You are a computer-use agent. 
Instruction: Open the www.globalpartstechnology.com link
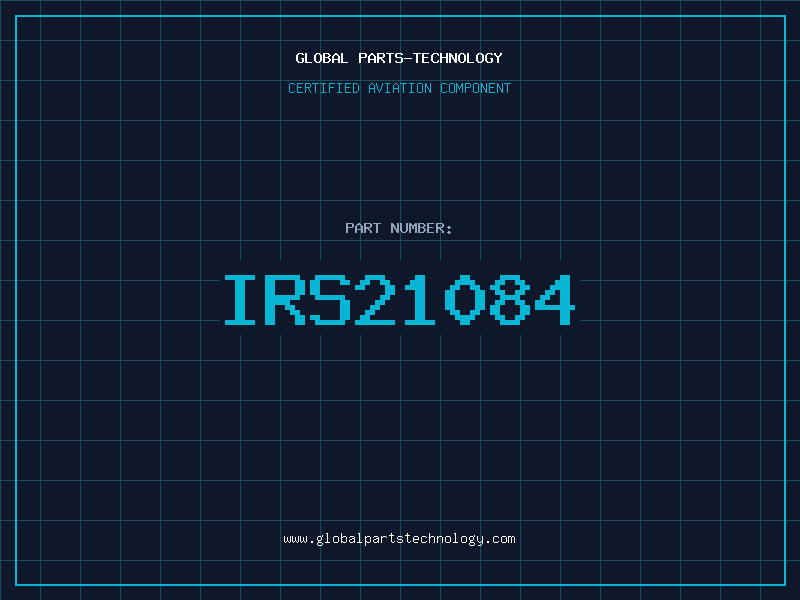[399, 539]
